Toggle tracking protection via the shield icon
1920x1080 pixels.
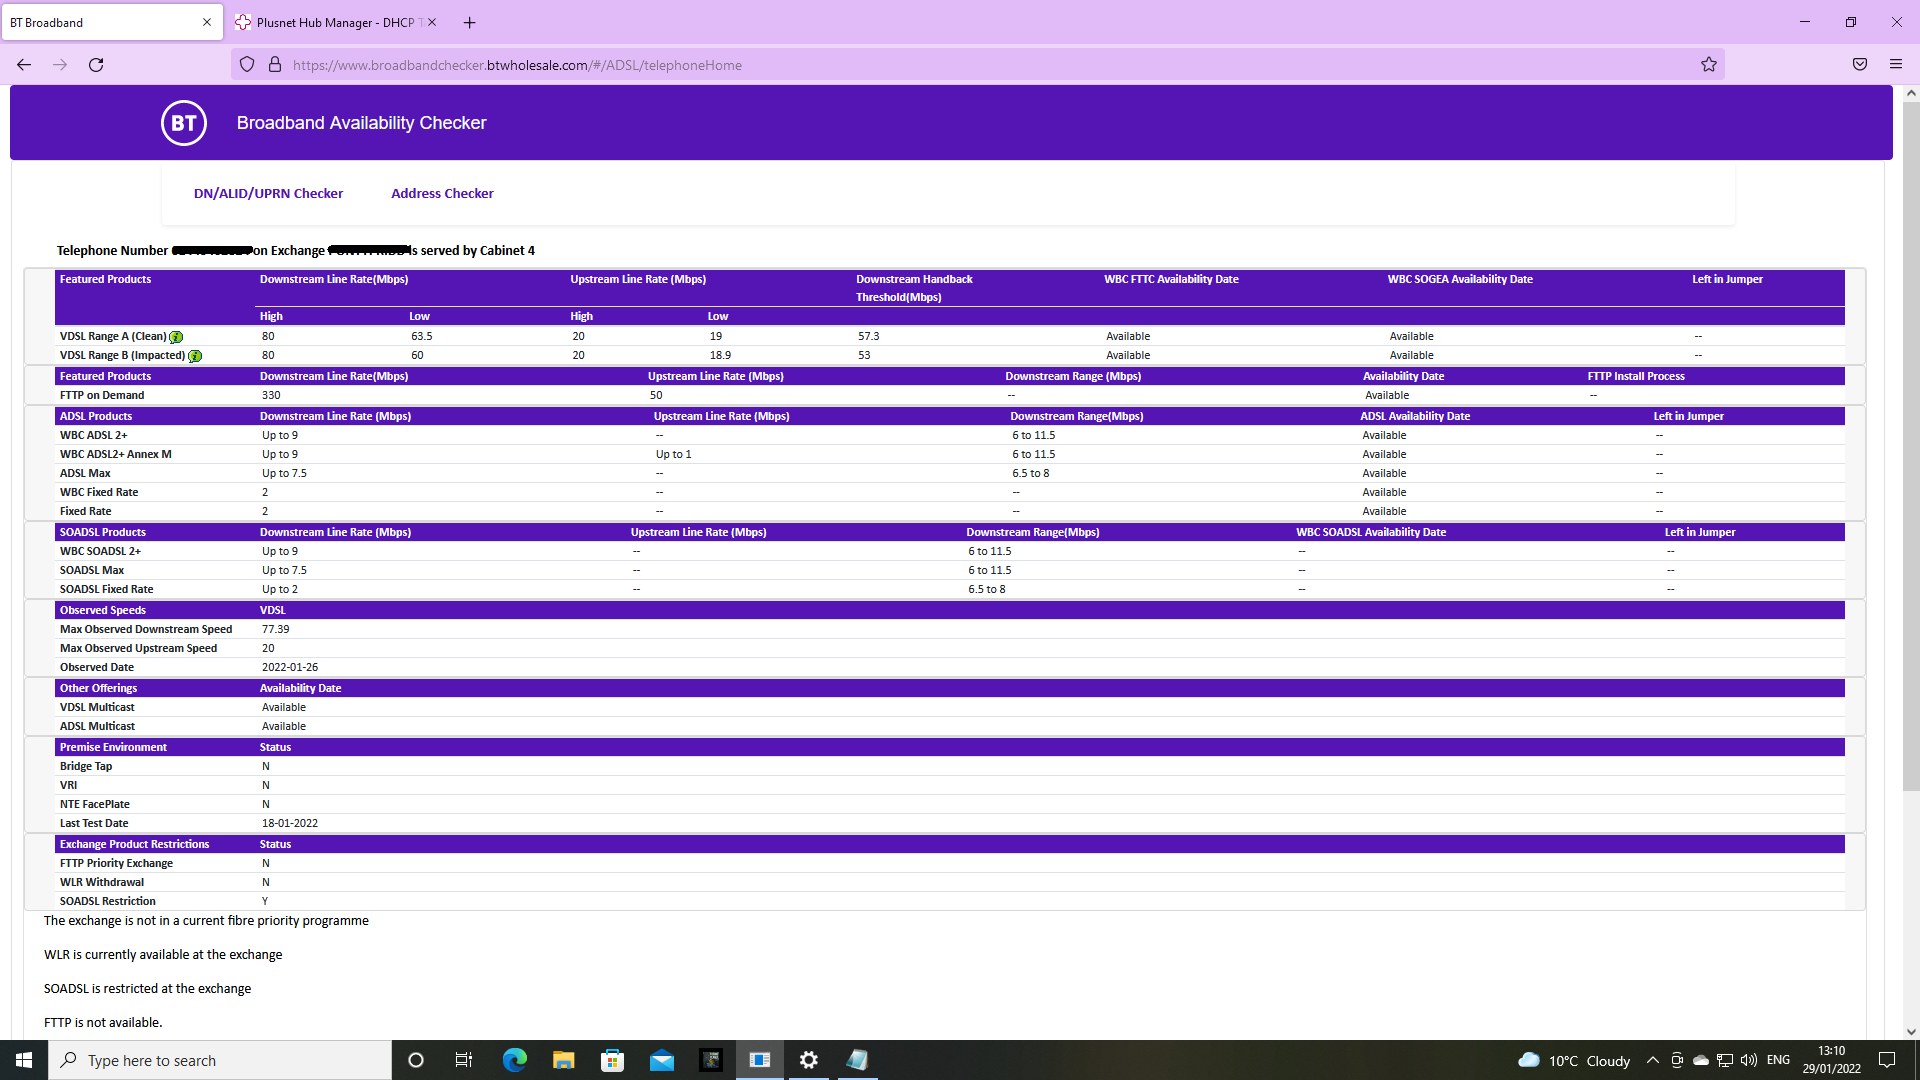pos(246,64)
